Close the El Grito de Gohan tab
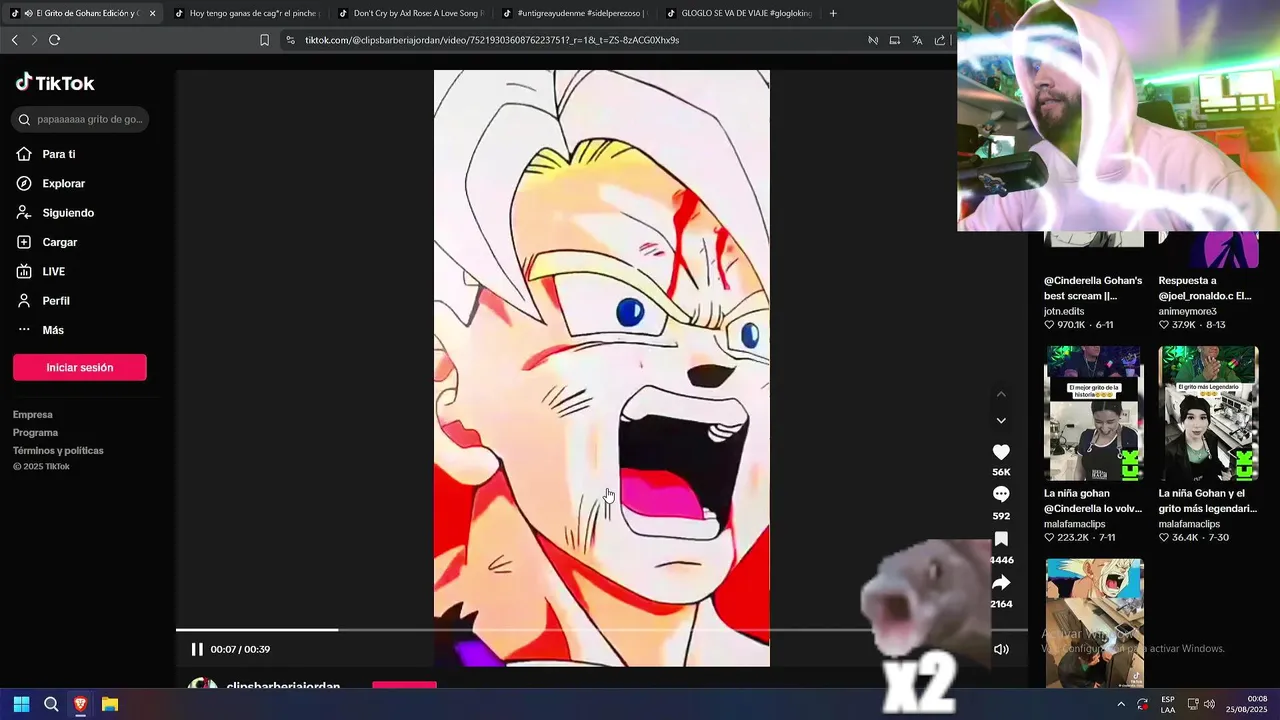This screenshot has width=1280, height=720. tap(152, 13)
